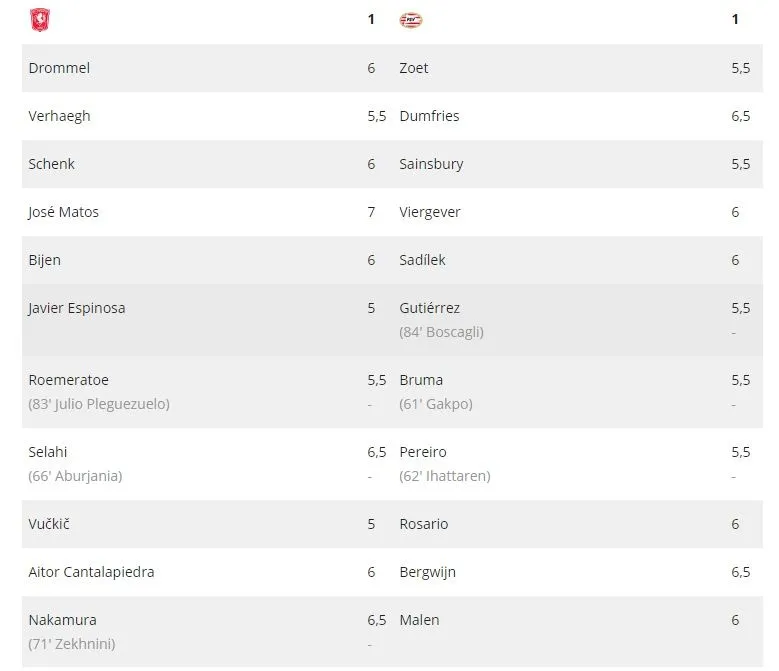The image size is (779, 671).
Task: Open Sainsbury player entry
Action: tap(431, 164)
